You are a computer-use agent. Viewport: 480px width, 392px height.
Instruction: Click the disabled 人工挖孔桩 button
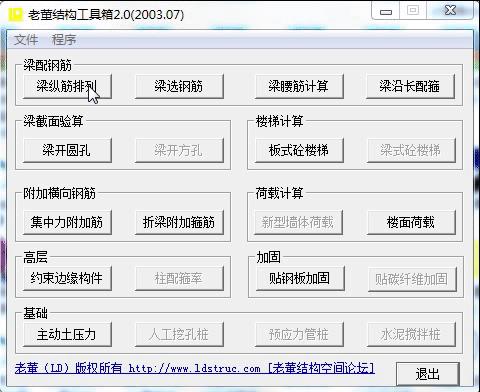[179, 334]
